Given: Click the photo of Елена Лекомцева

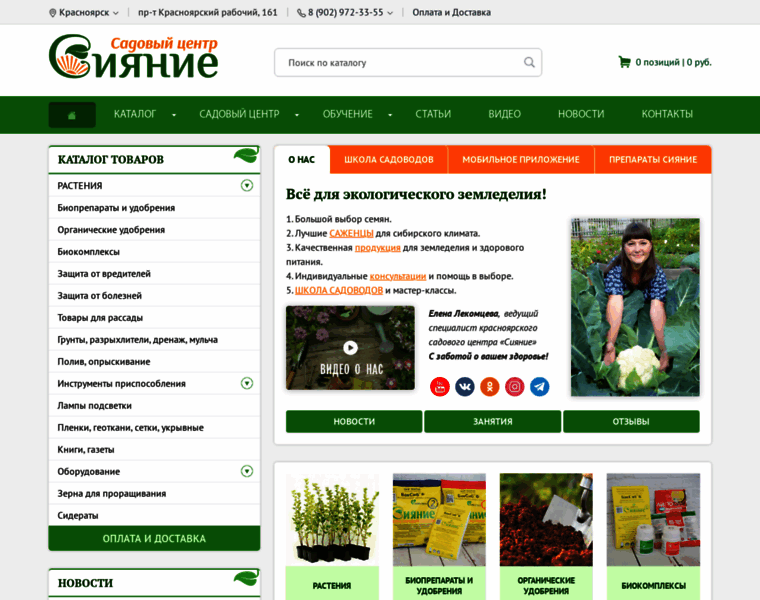Looking at the screenshot, I should point(635,307).
